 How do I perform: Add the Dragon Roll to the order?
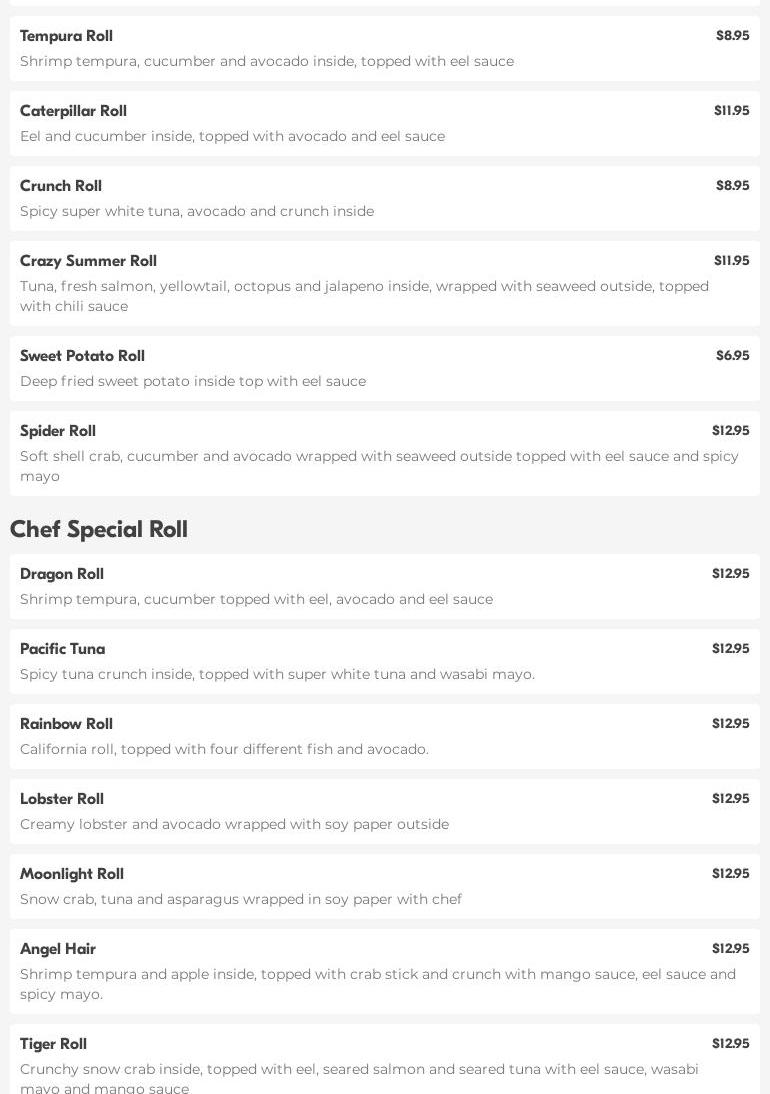[62, 574]
